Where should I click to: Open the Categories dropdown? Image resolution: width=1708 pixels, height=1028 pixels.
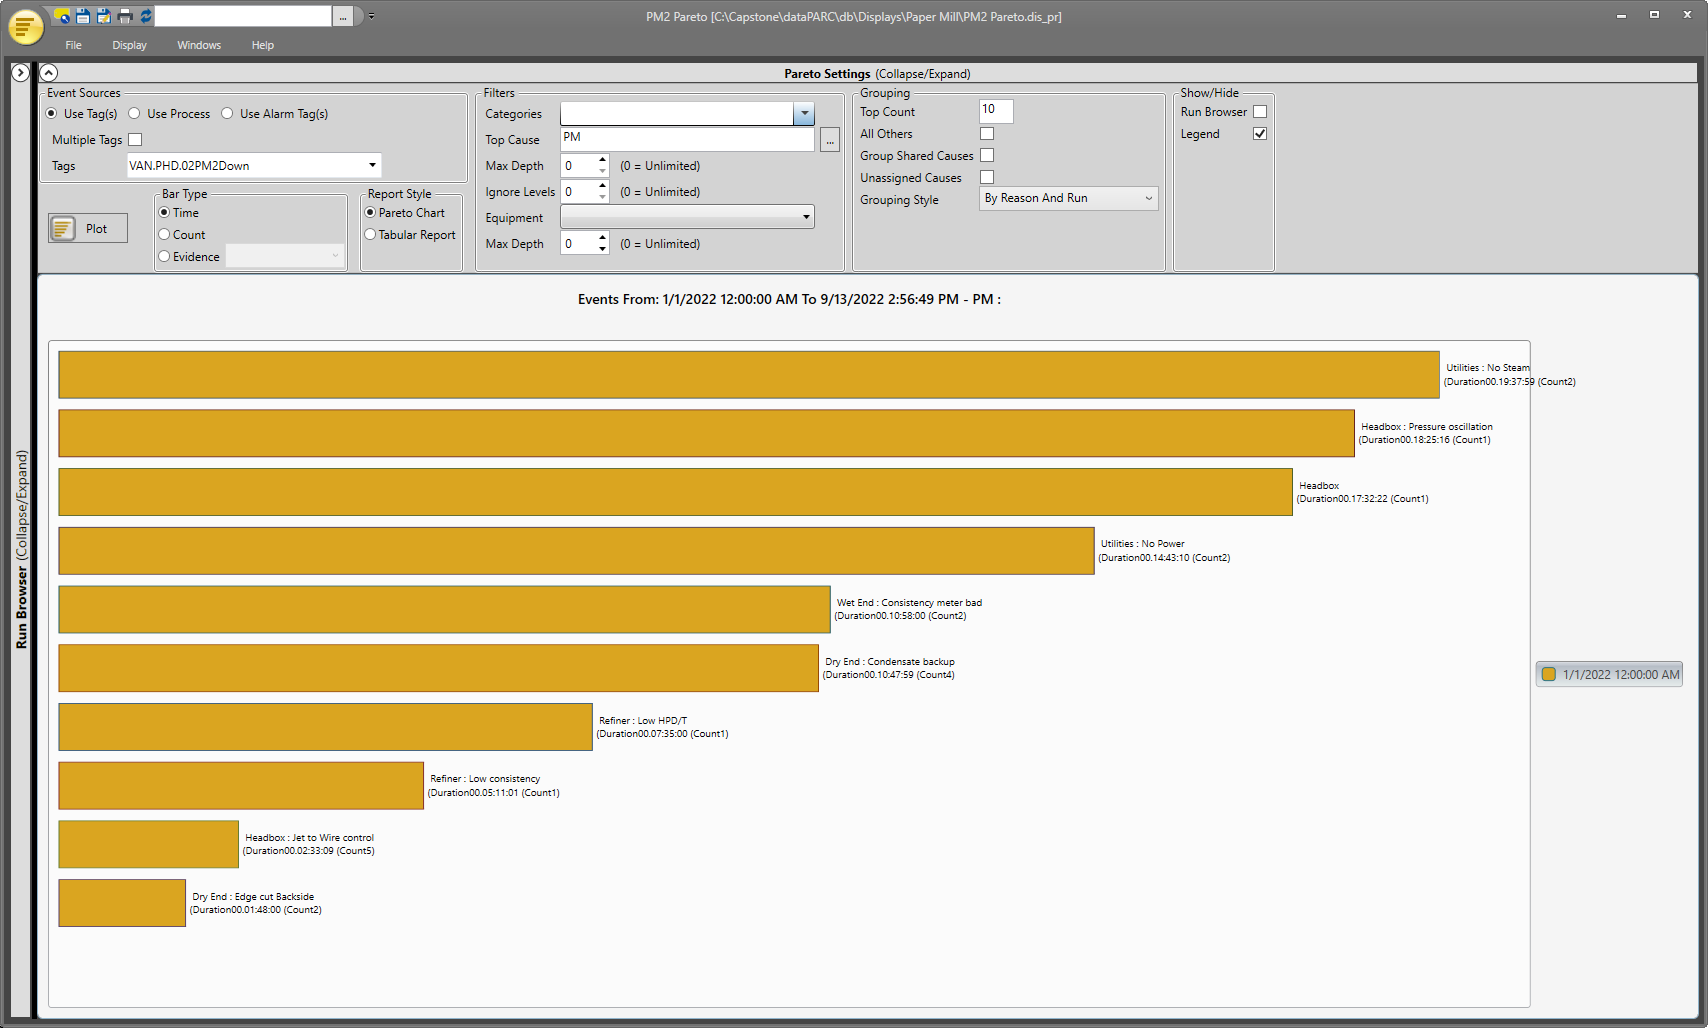click(x=804, y=114)
